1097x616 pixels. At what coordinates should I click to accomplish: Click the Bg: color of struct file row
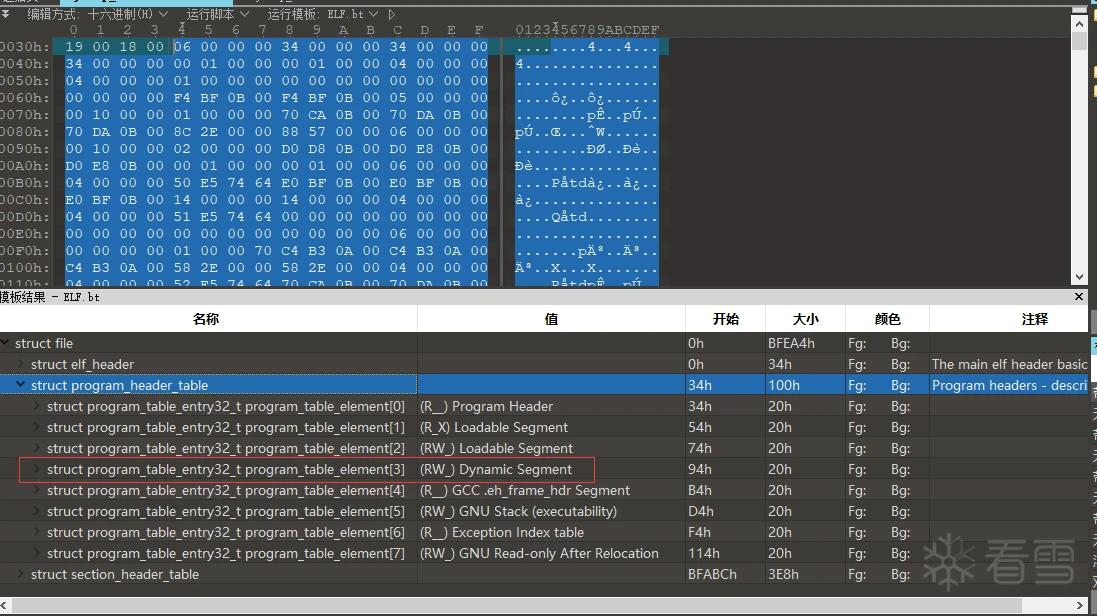(x=900, y=343)
